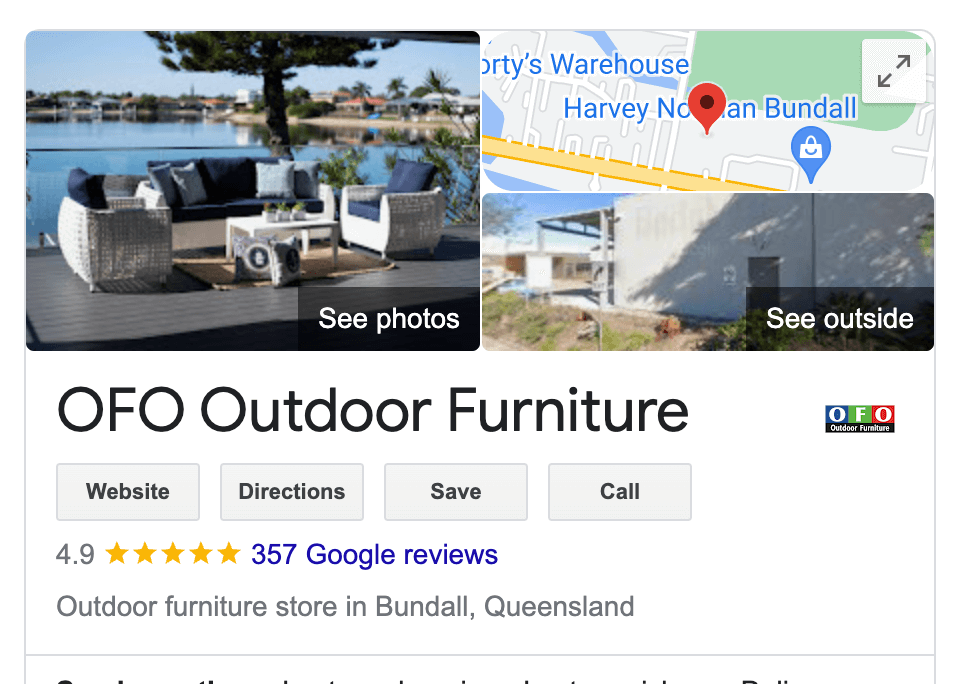Open the OFO Outdoor Furniture logo
Viewport: 956px width, 684px height.
click(x=860, y=419)
